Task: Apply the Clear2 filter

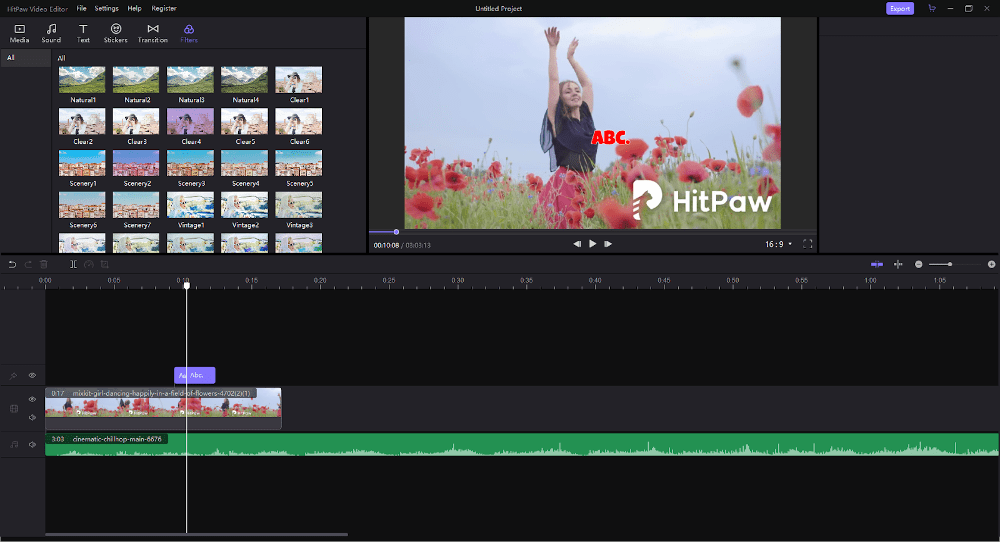Action: [82, 121]
